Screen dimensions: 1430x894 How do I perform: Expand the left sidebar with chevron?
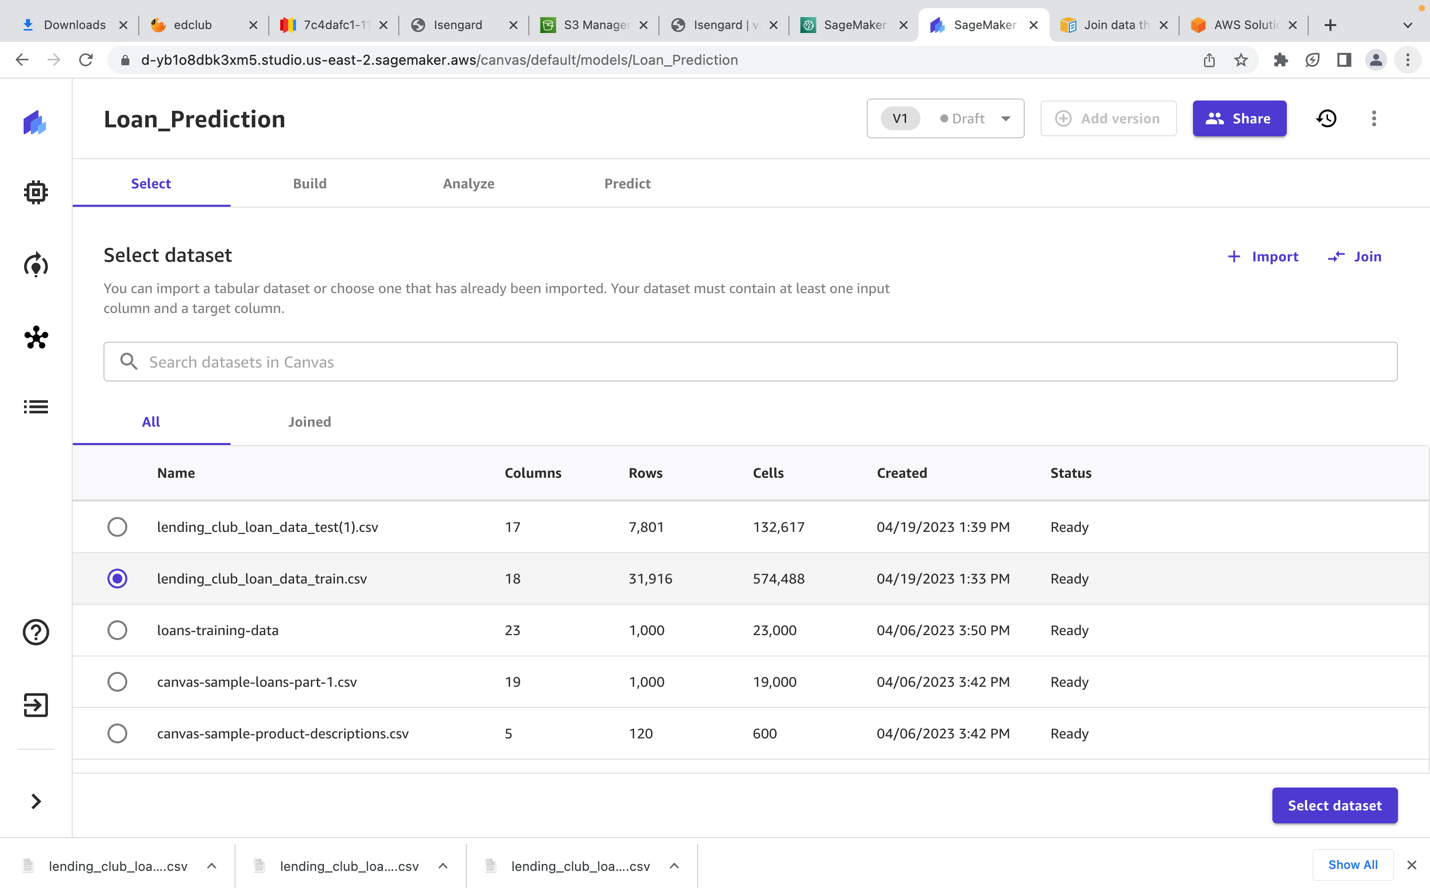pyautogui.click(x=36, y=801)
